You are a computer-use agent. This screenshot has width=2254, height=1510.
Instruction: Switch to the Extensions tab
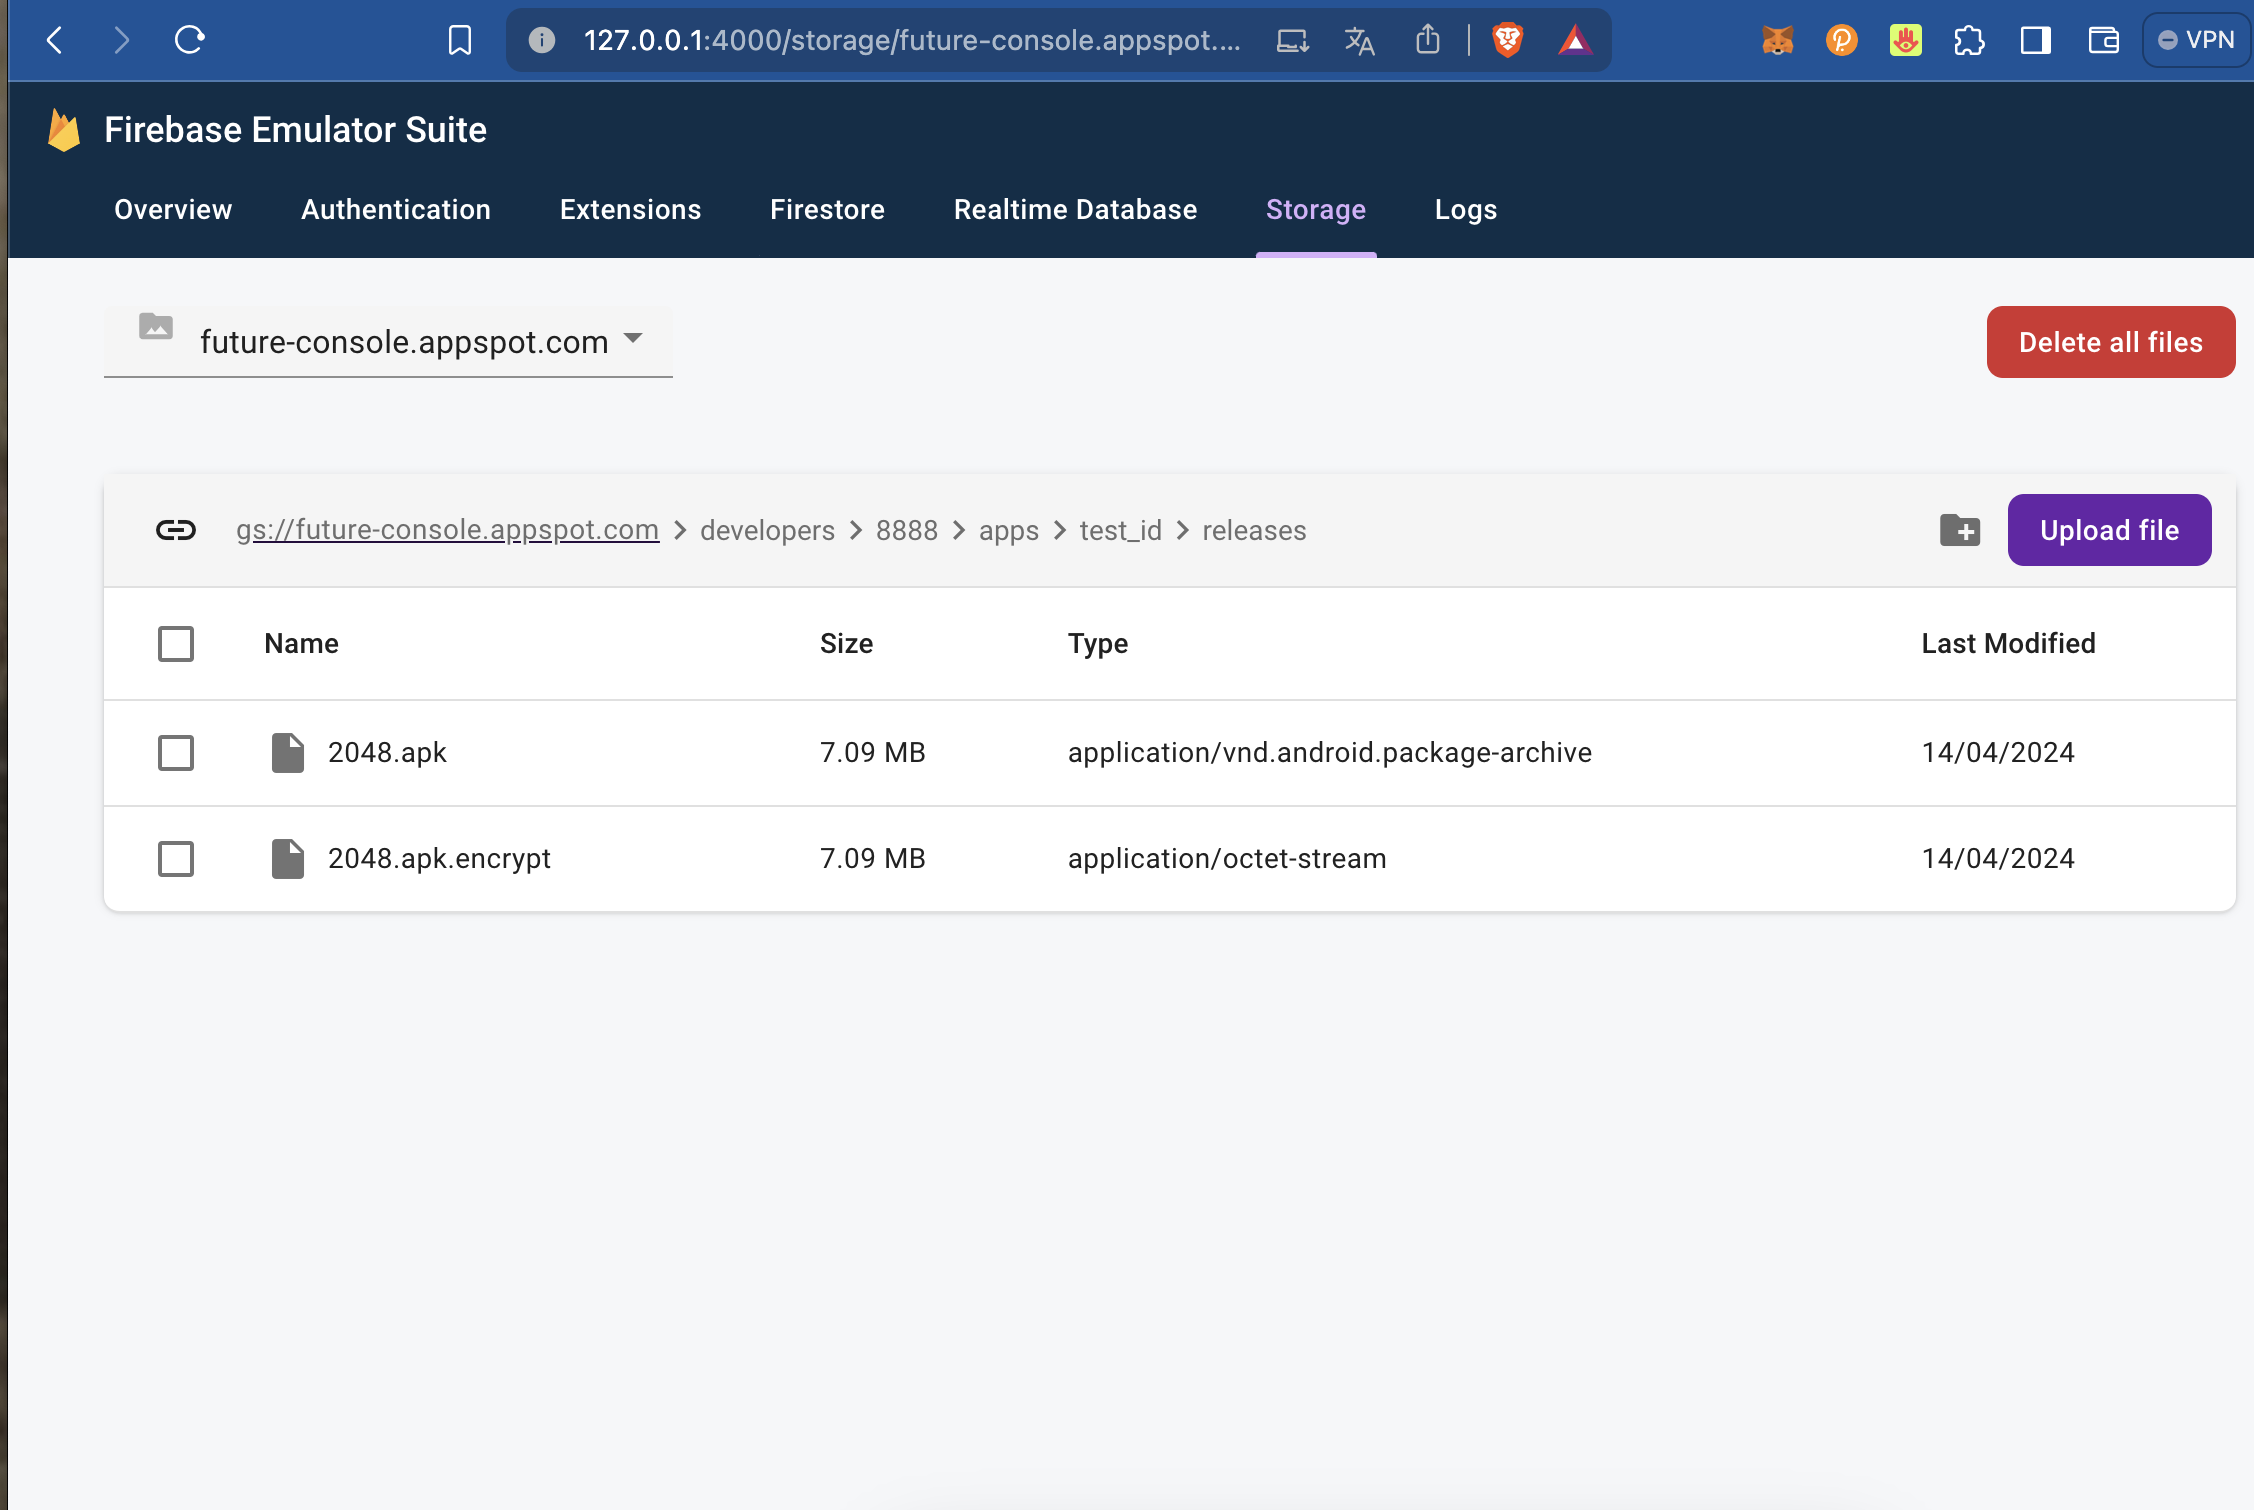coord(630,209)
